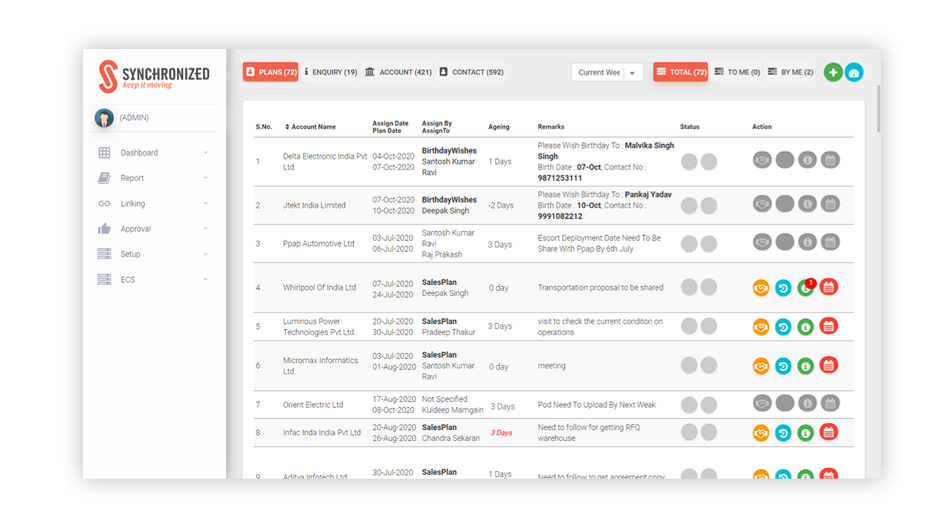Screen dimensions: 932x523
Task: Click dark grey circle icon, Delta Electronic row
Action: [x=785, y=160]
